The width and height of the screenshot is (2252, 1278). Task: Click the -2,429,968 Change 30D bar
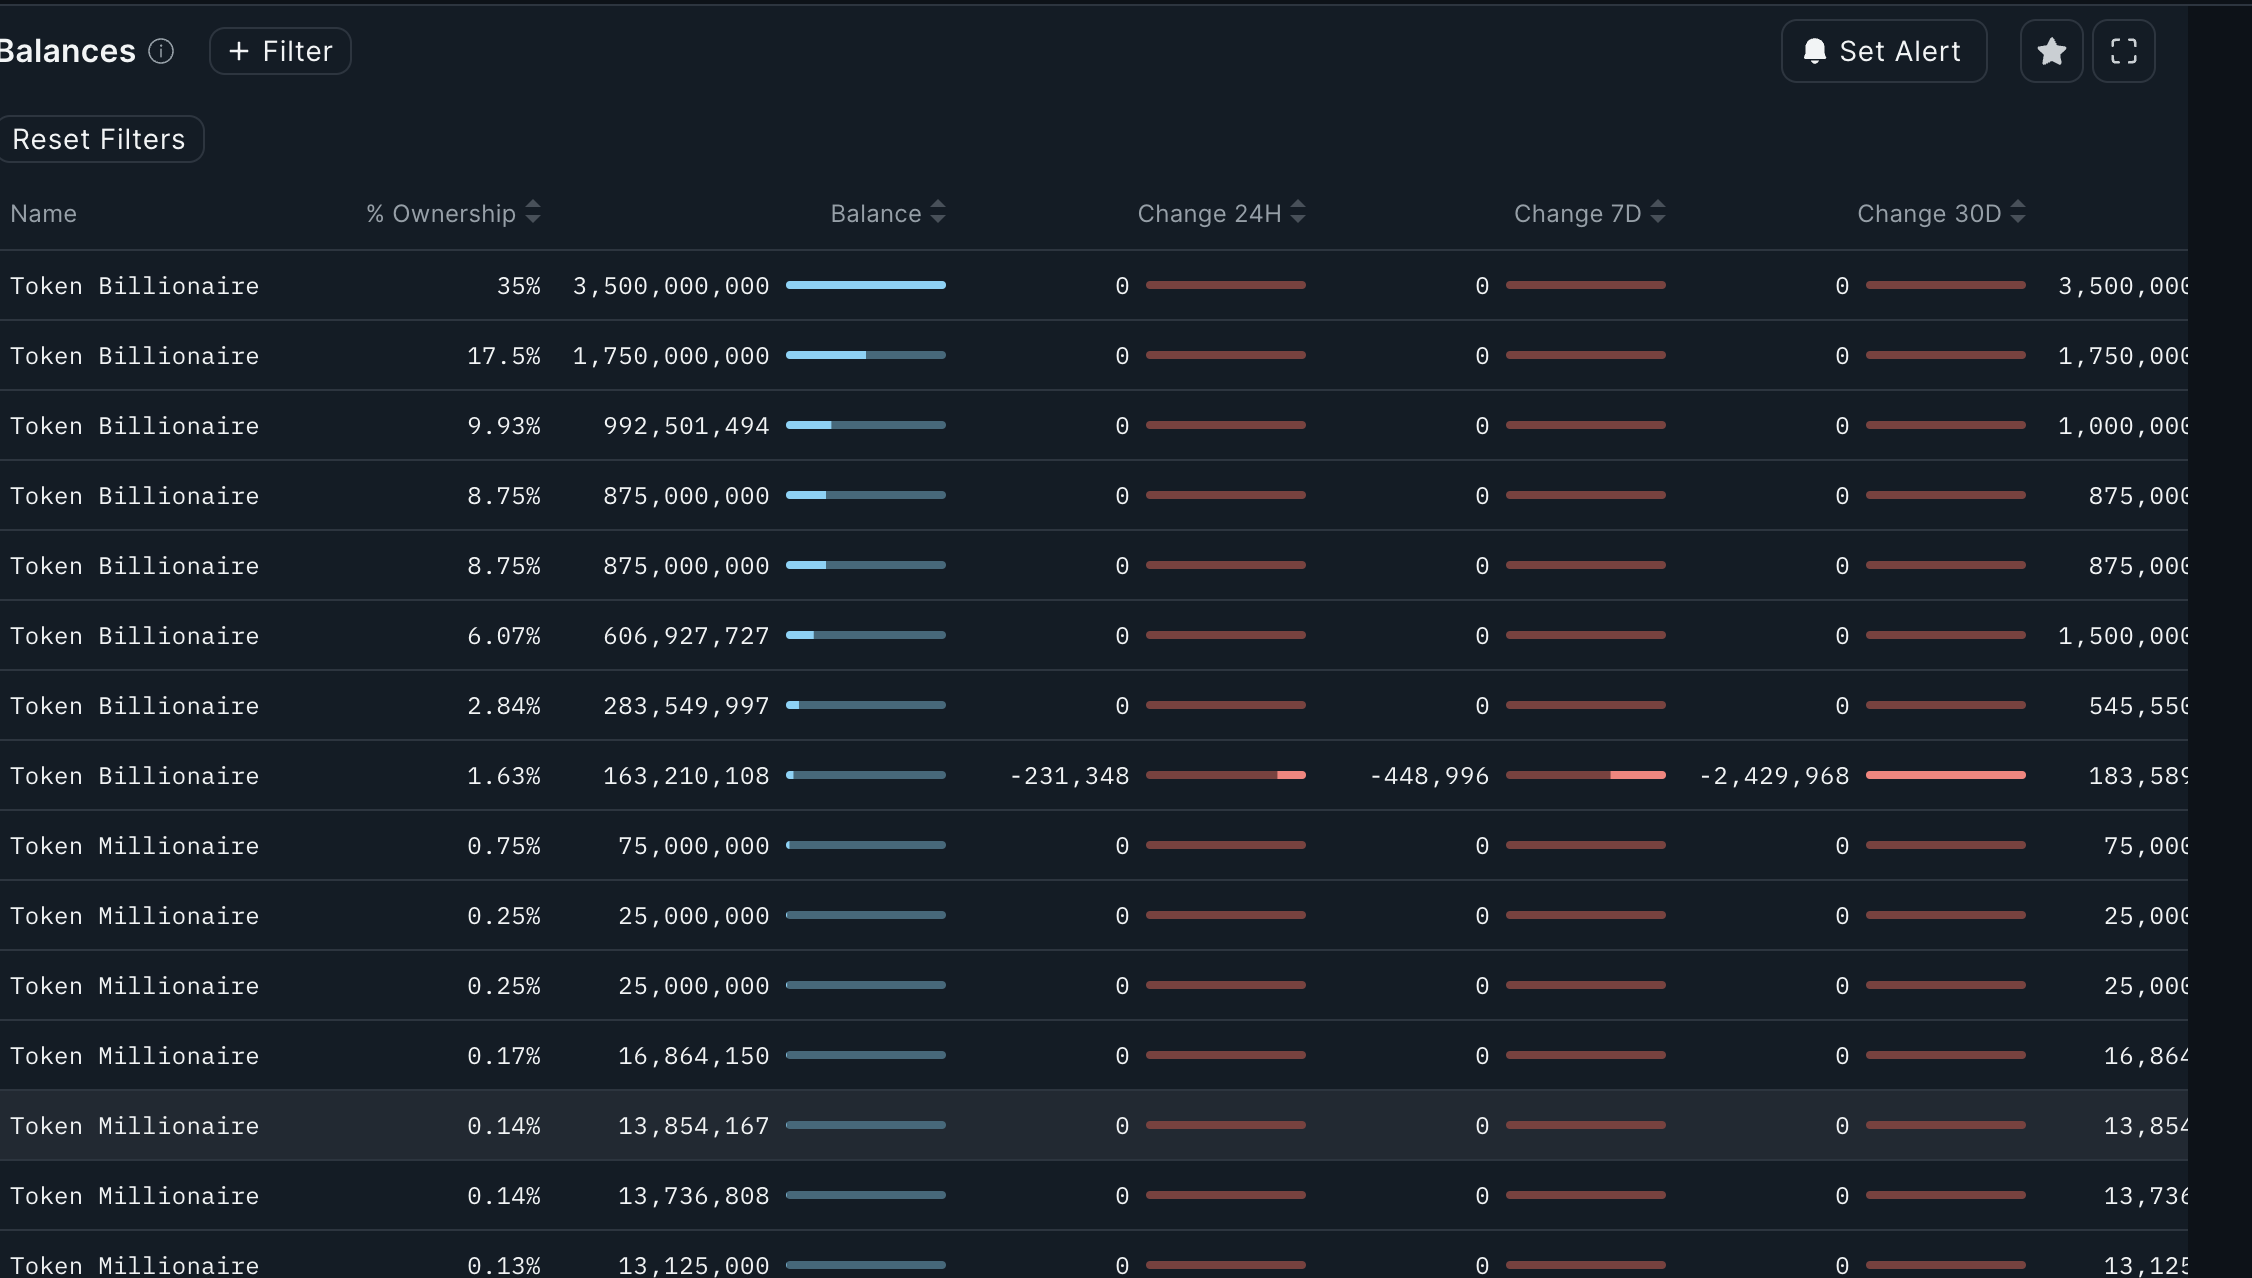(x=1945, y=775)
